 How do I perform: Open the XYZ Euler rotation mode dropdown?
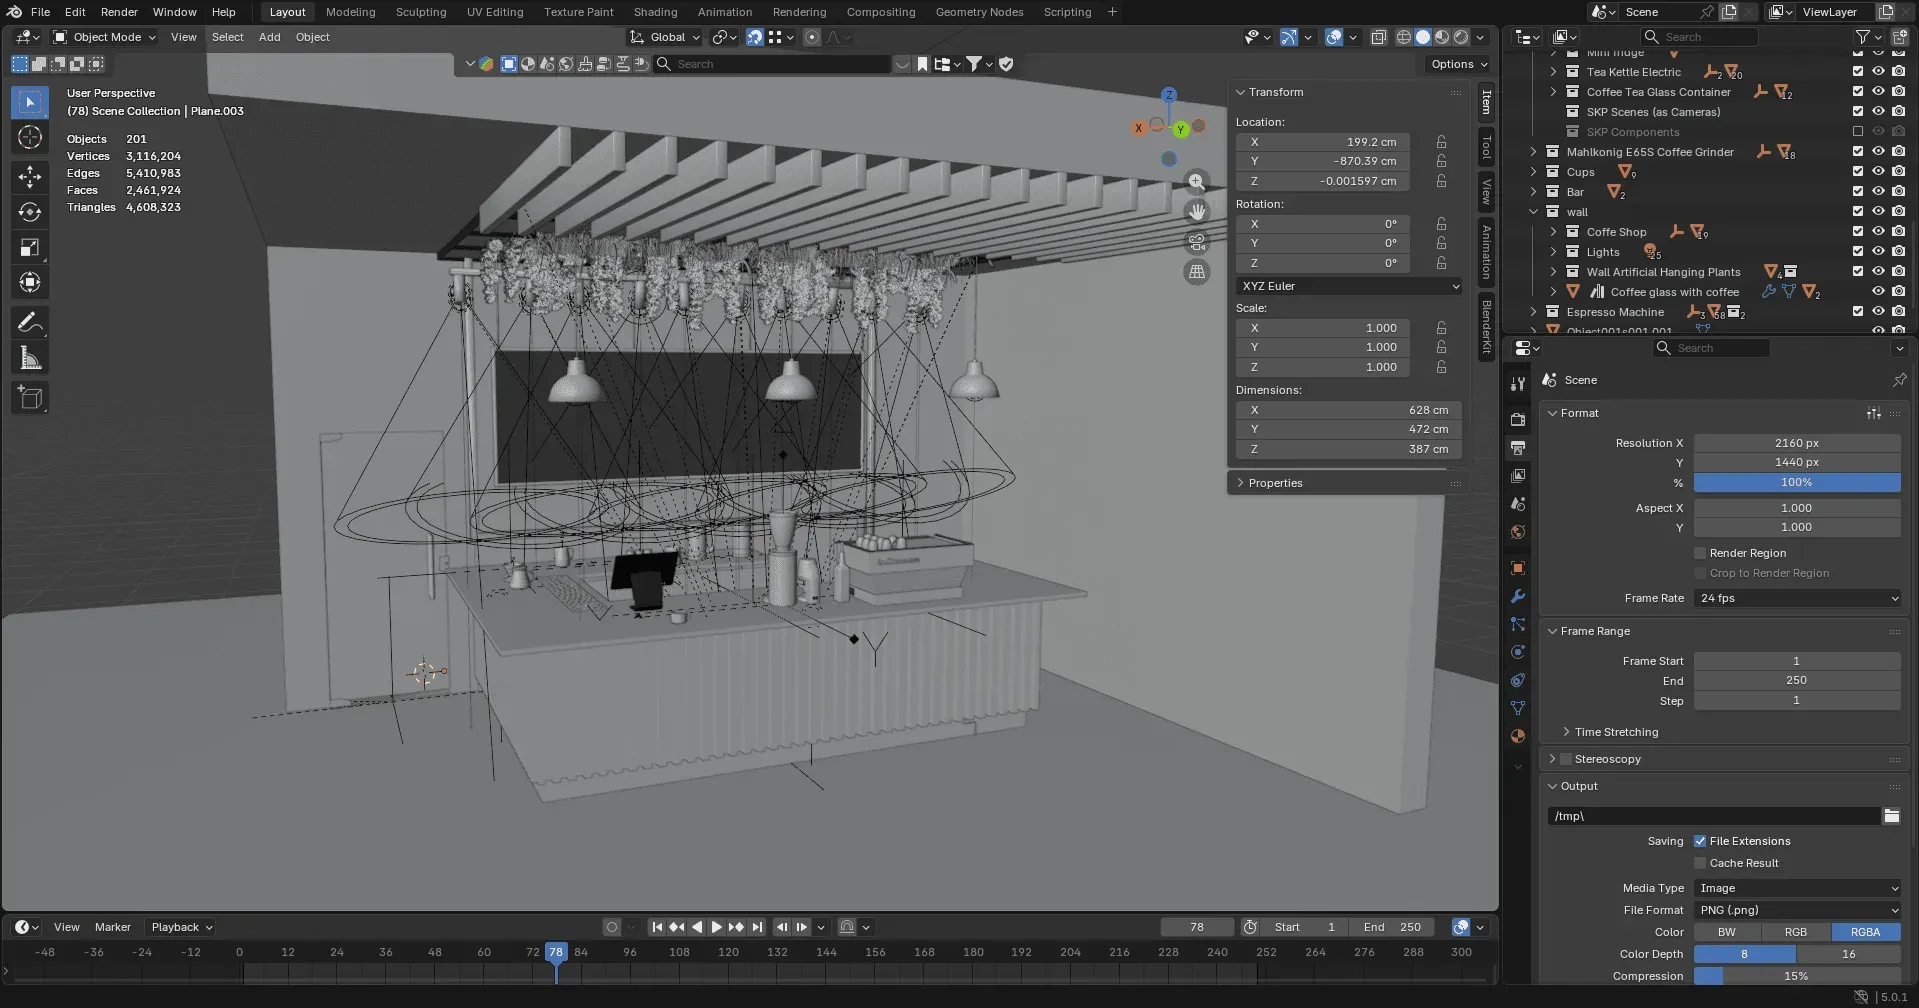pyautogui.click(x=1349, y=286)
